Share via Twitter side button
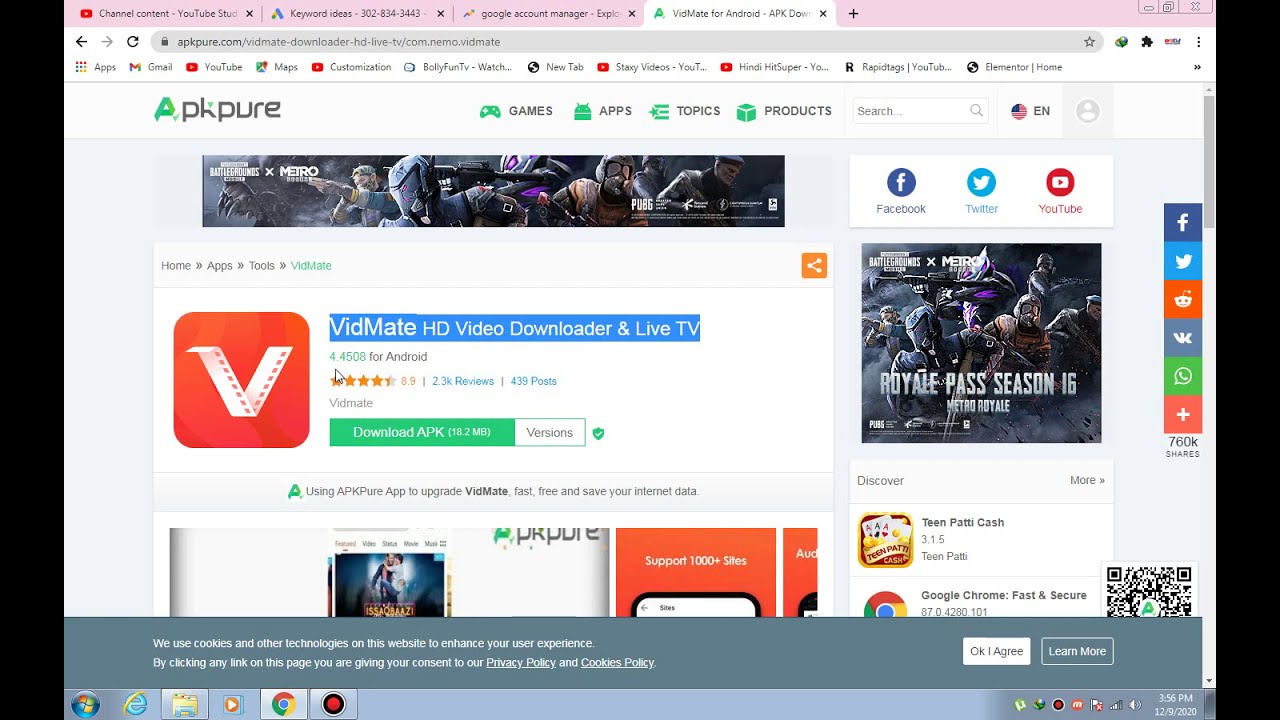 pyautogui.click(x=1183, y=261)
